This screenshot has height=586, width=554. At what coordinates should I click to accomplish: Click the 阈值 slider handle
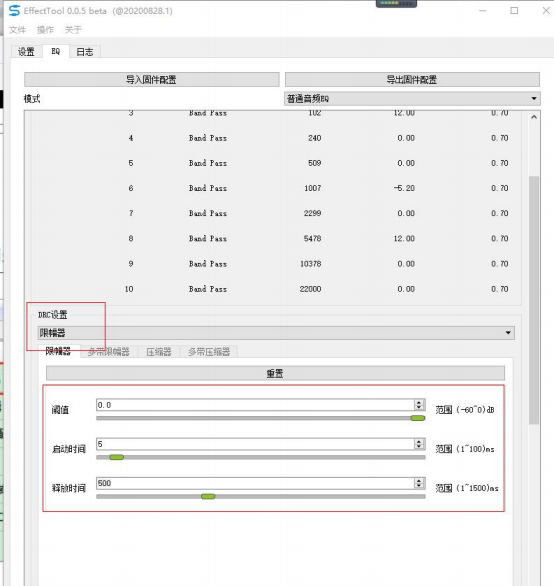(418, 418)
